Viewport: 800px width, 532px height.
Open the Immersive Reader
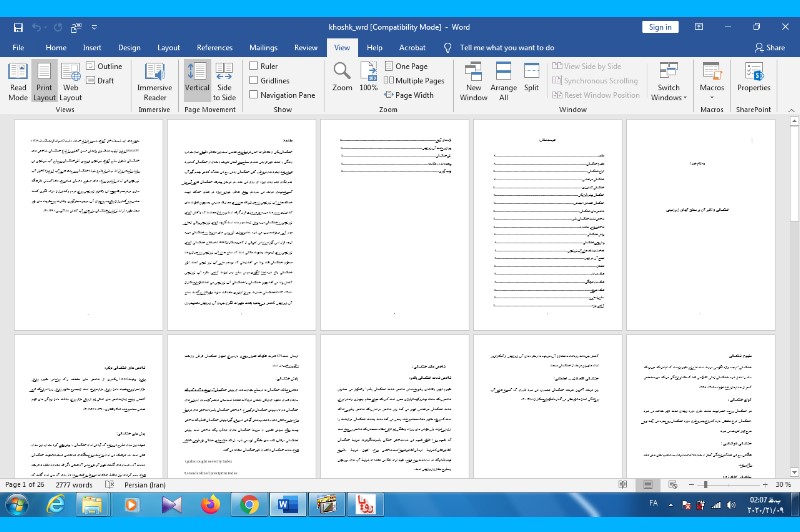pos(154,79)
